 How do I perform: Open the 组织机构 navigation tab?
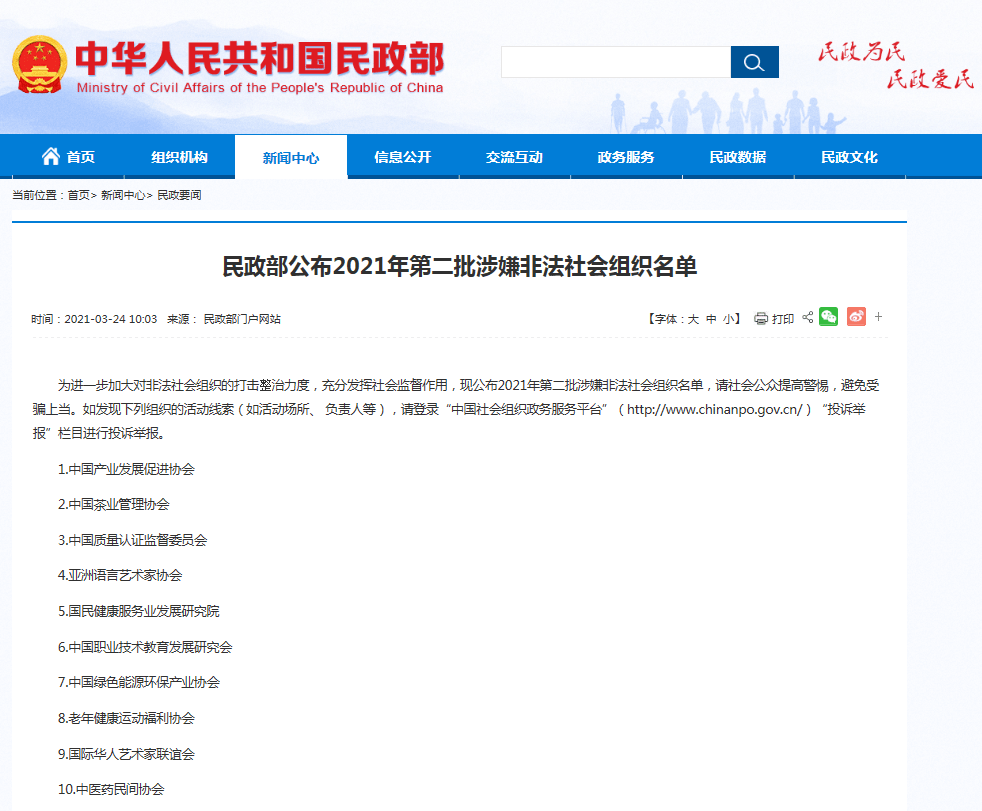tap(179, 157)
